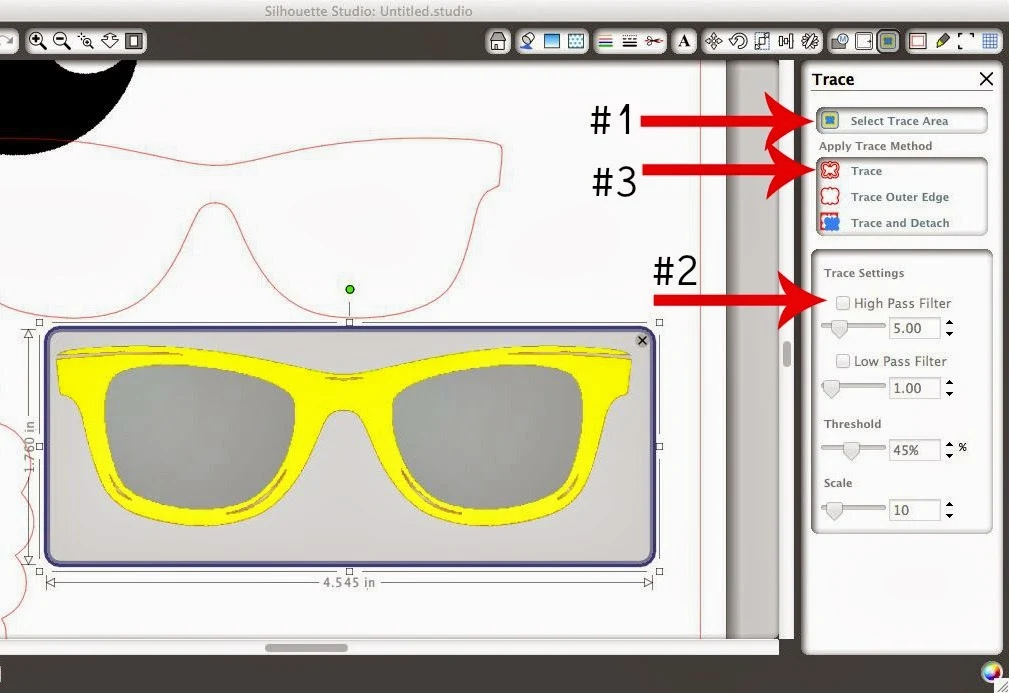Open the Grid settings icon
Viewport: 1009px width, 693px height.
pyautogui.click(x=989, y=41)
